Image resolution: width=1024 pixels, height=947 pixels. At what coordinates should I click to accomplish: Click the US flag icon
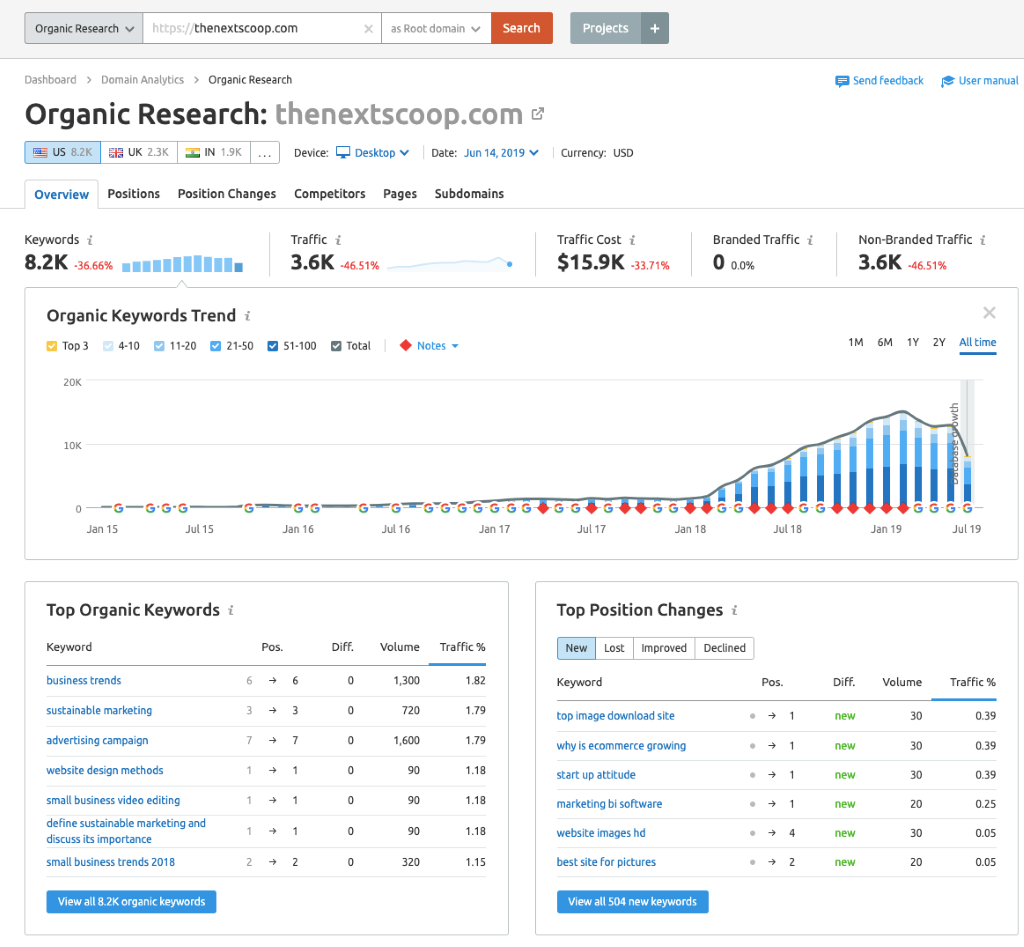pyautogui.click(x=40, y=152)
